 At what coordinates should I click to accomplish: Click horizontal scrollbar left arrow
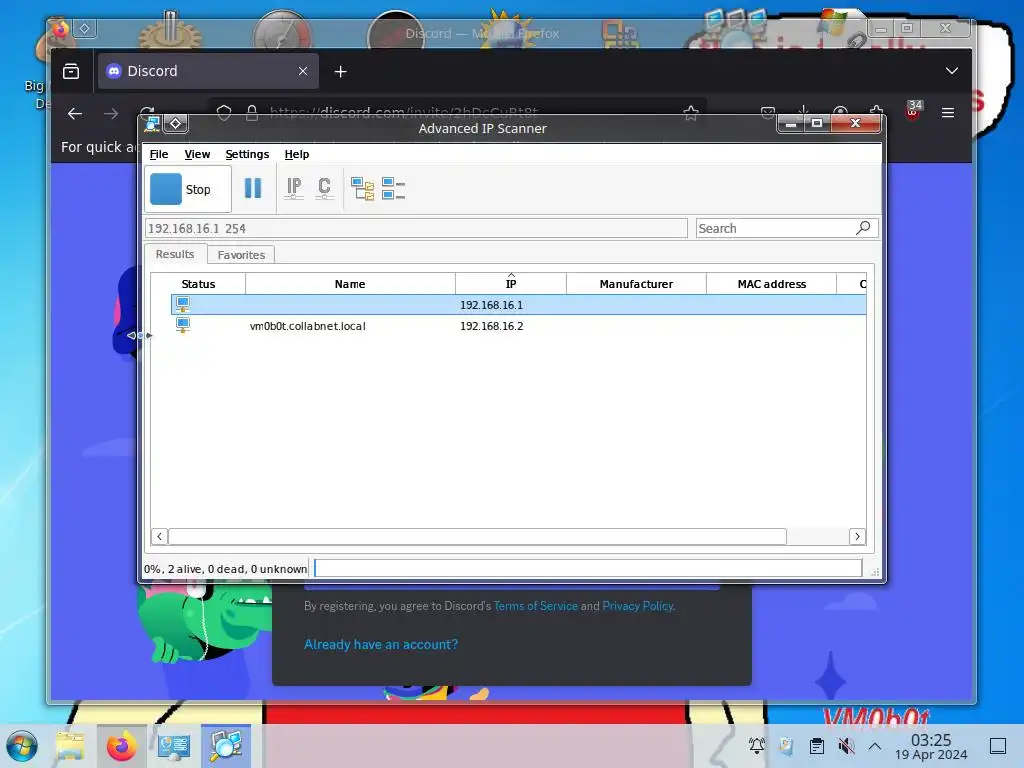(x=159, y=536)
